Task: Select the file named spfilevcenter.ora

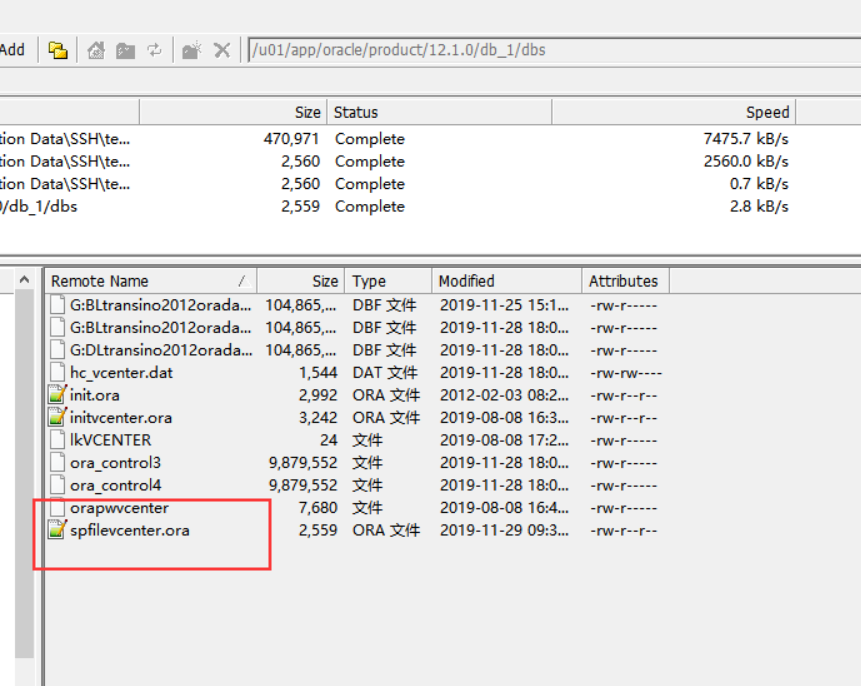Action: coord(130,531)
